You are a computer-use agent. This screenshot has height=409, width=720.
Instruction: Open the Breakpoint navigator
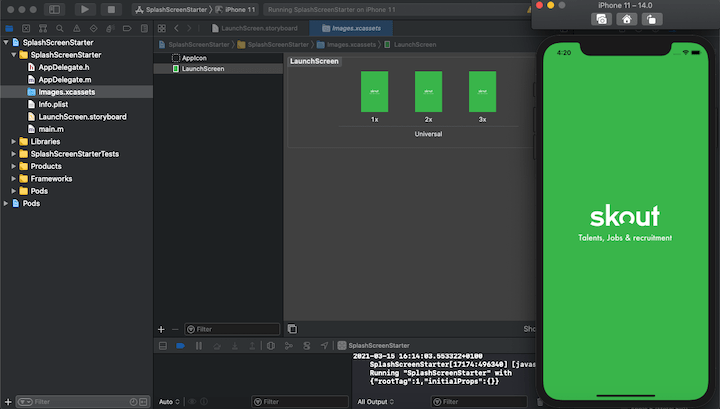click(x=127, y=28)
